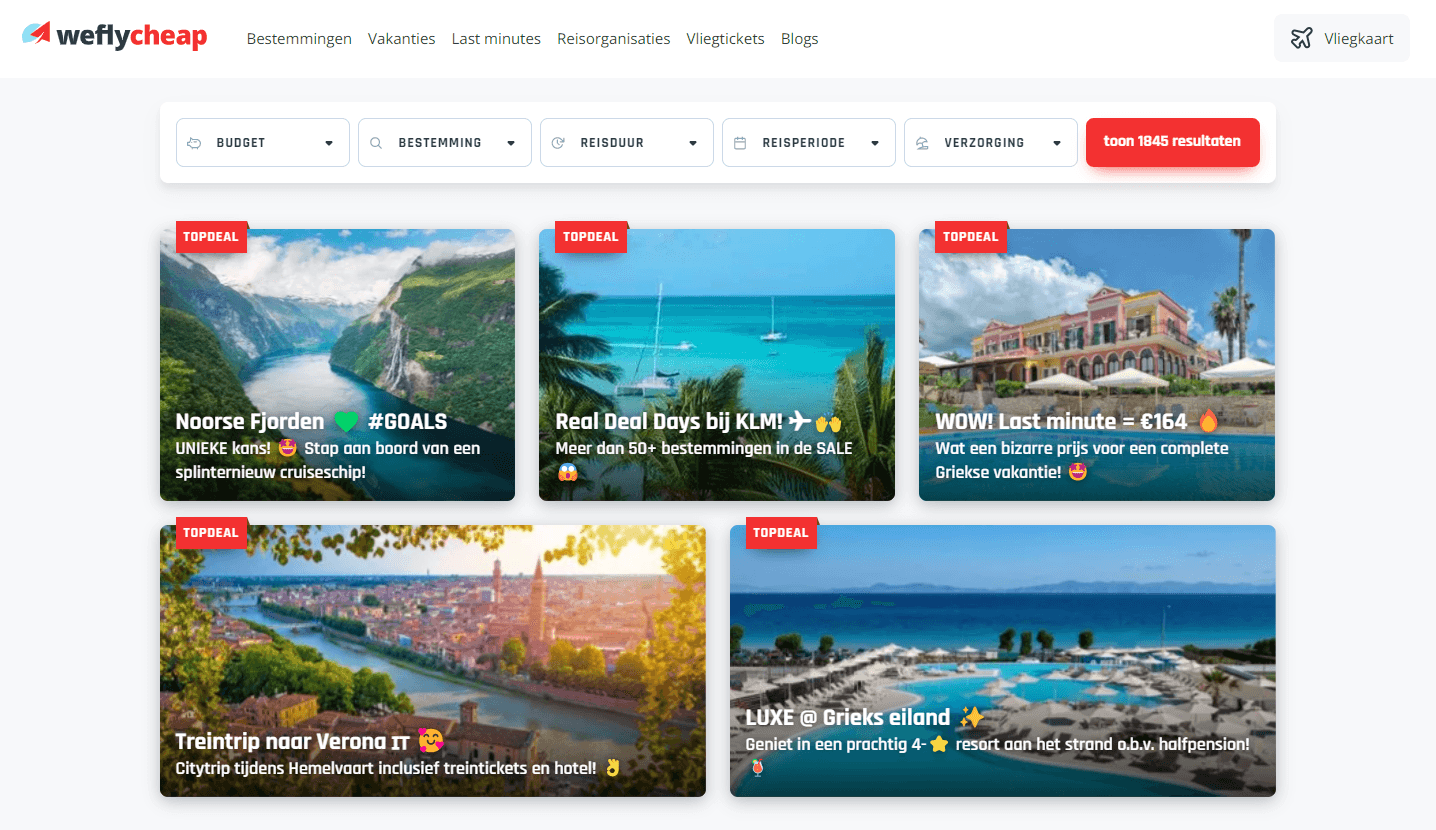Click the magnifier icon in Bestemming
This screenshot has width=1436, height=830.
pos(376,143)
